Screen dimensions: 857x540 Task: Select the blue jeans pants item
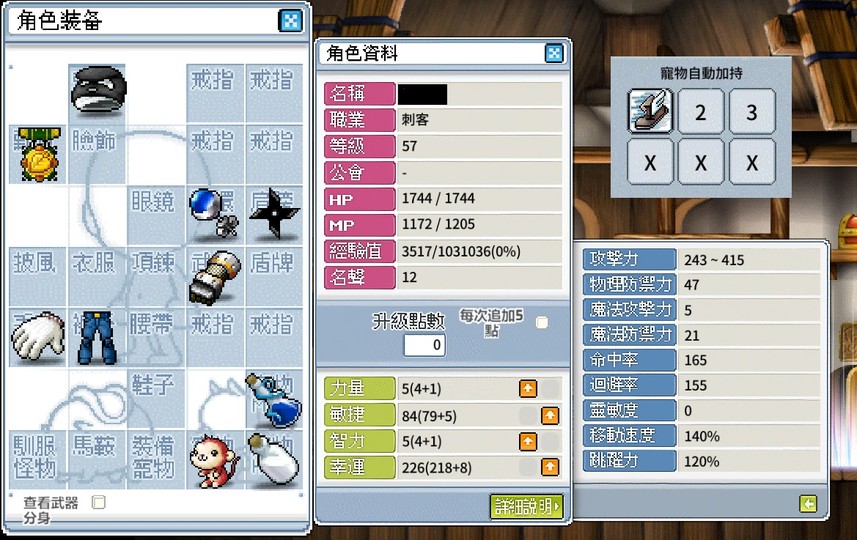point(97,337)
